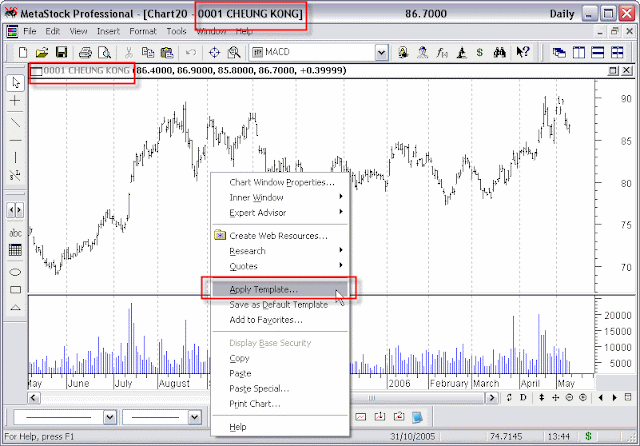Choose Paste Special menu item
The width and height of the screenshot is (640, 446).
tap(280, 388)
